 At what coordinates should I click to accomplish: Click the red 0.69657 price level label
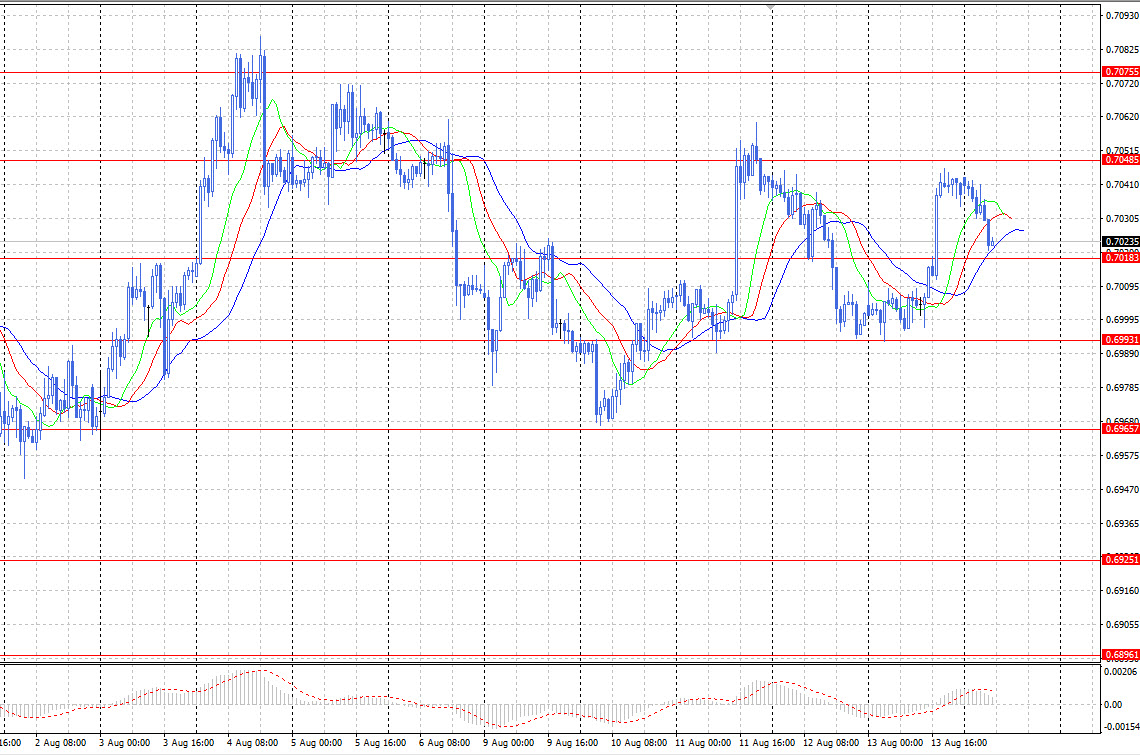(x=1121, y=430)
